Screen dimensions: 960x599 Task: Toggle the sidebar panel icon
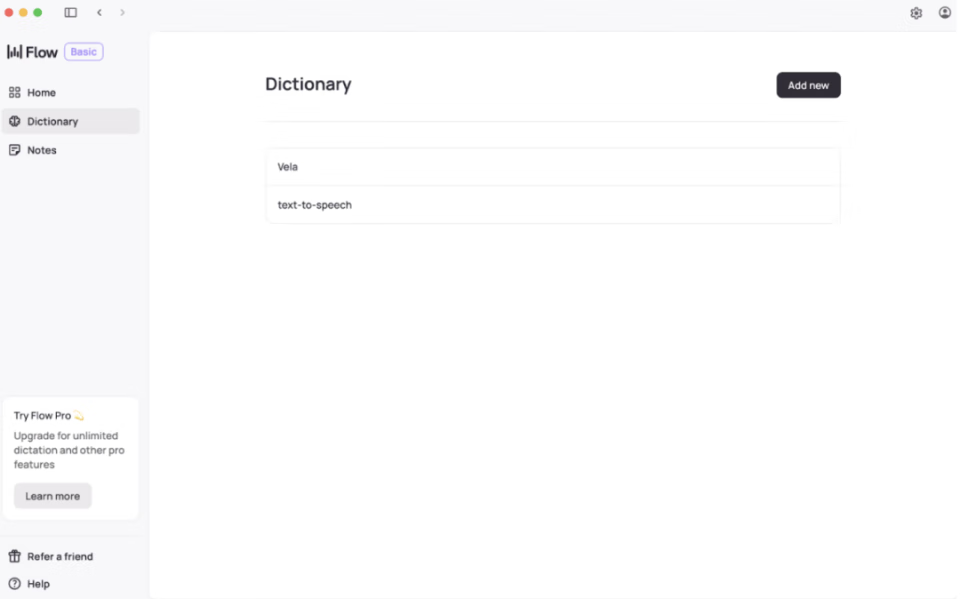[70, 12]
